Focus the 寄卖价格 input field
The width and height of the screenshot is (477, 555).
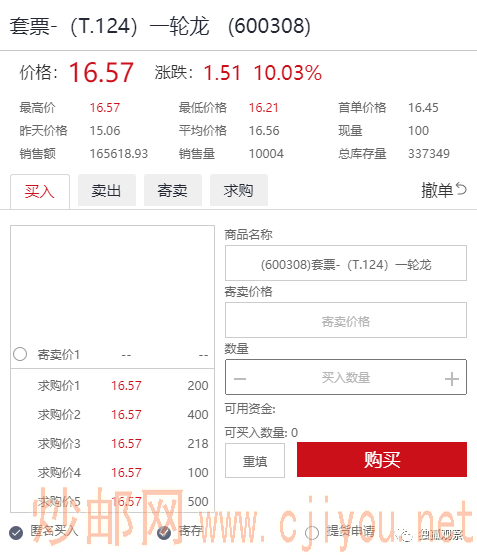pyautogui.click(x=346, y=320)
